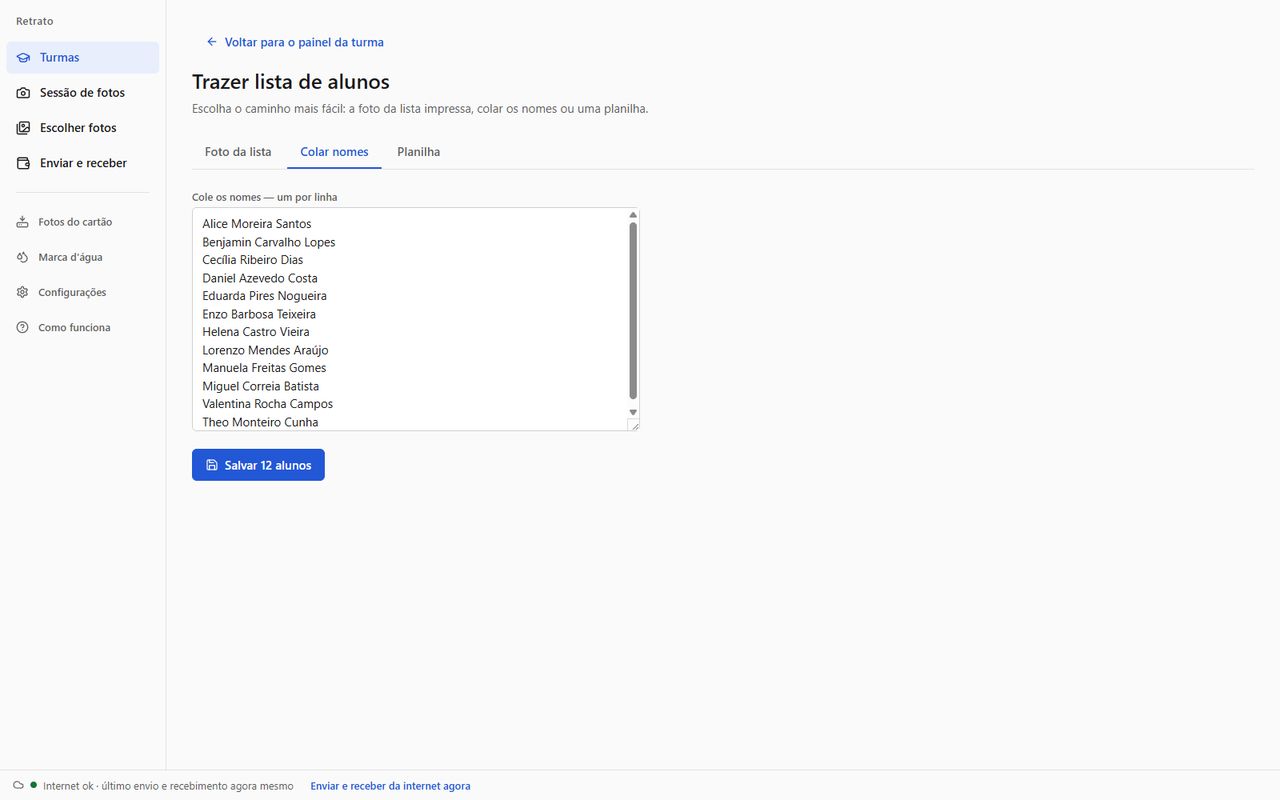Switch to the Foto da lista tab
The width and height of the screenshot is (1280, 800).
(x=238, y=152)
